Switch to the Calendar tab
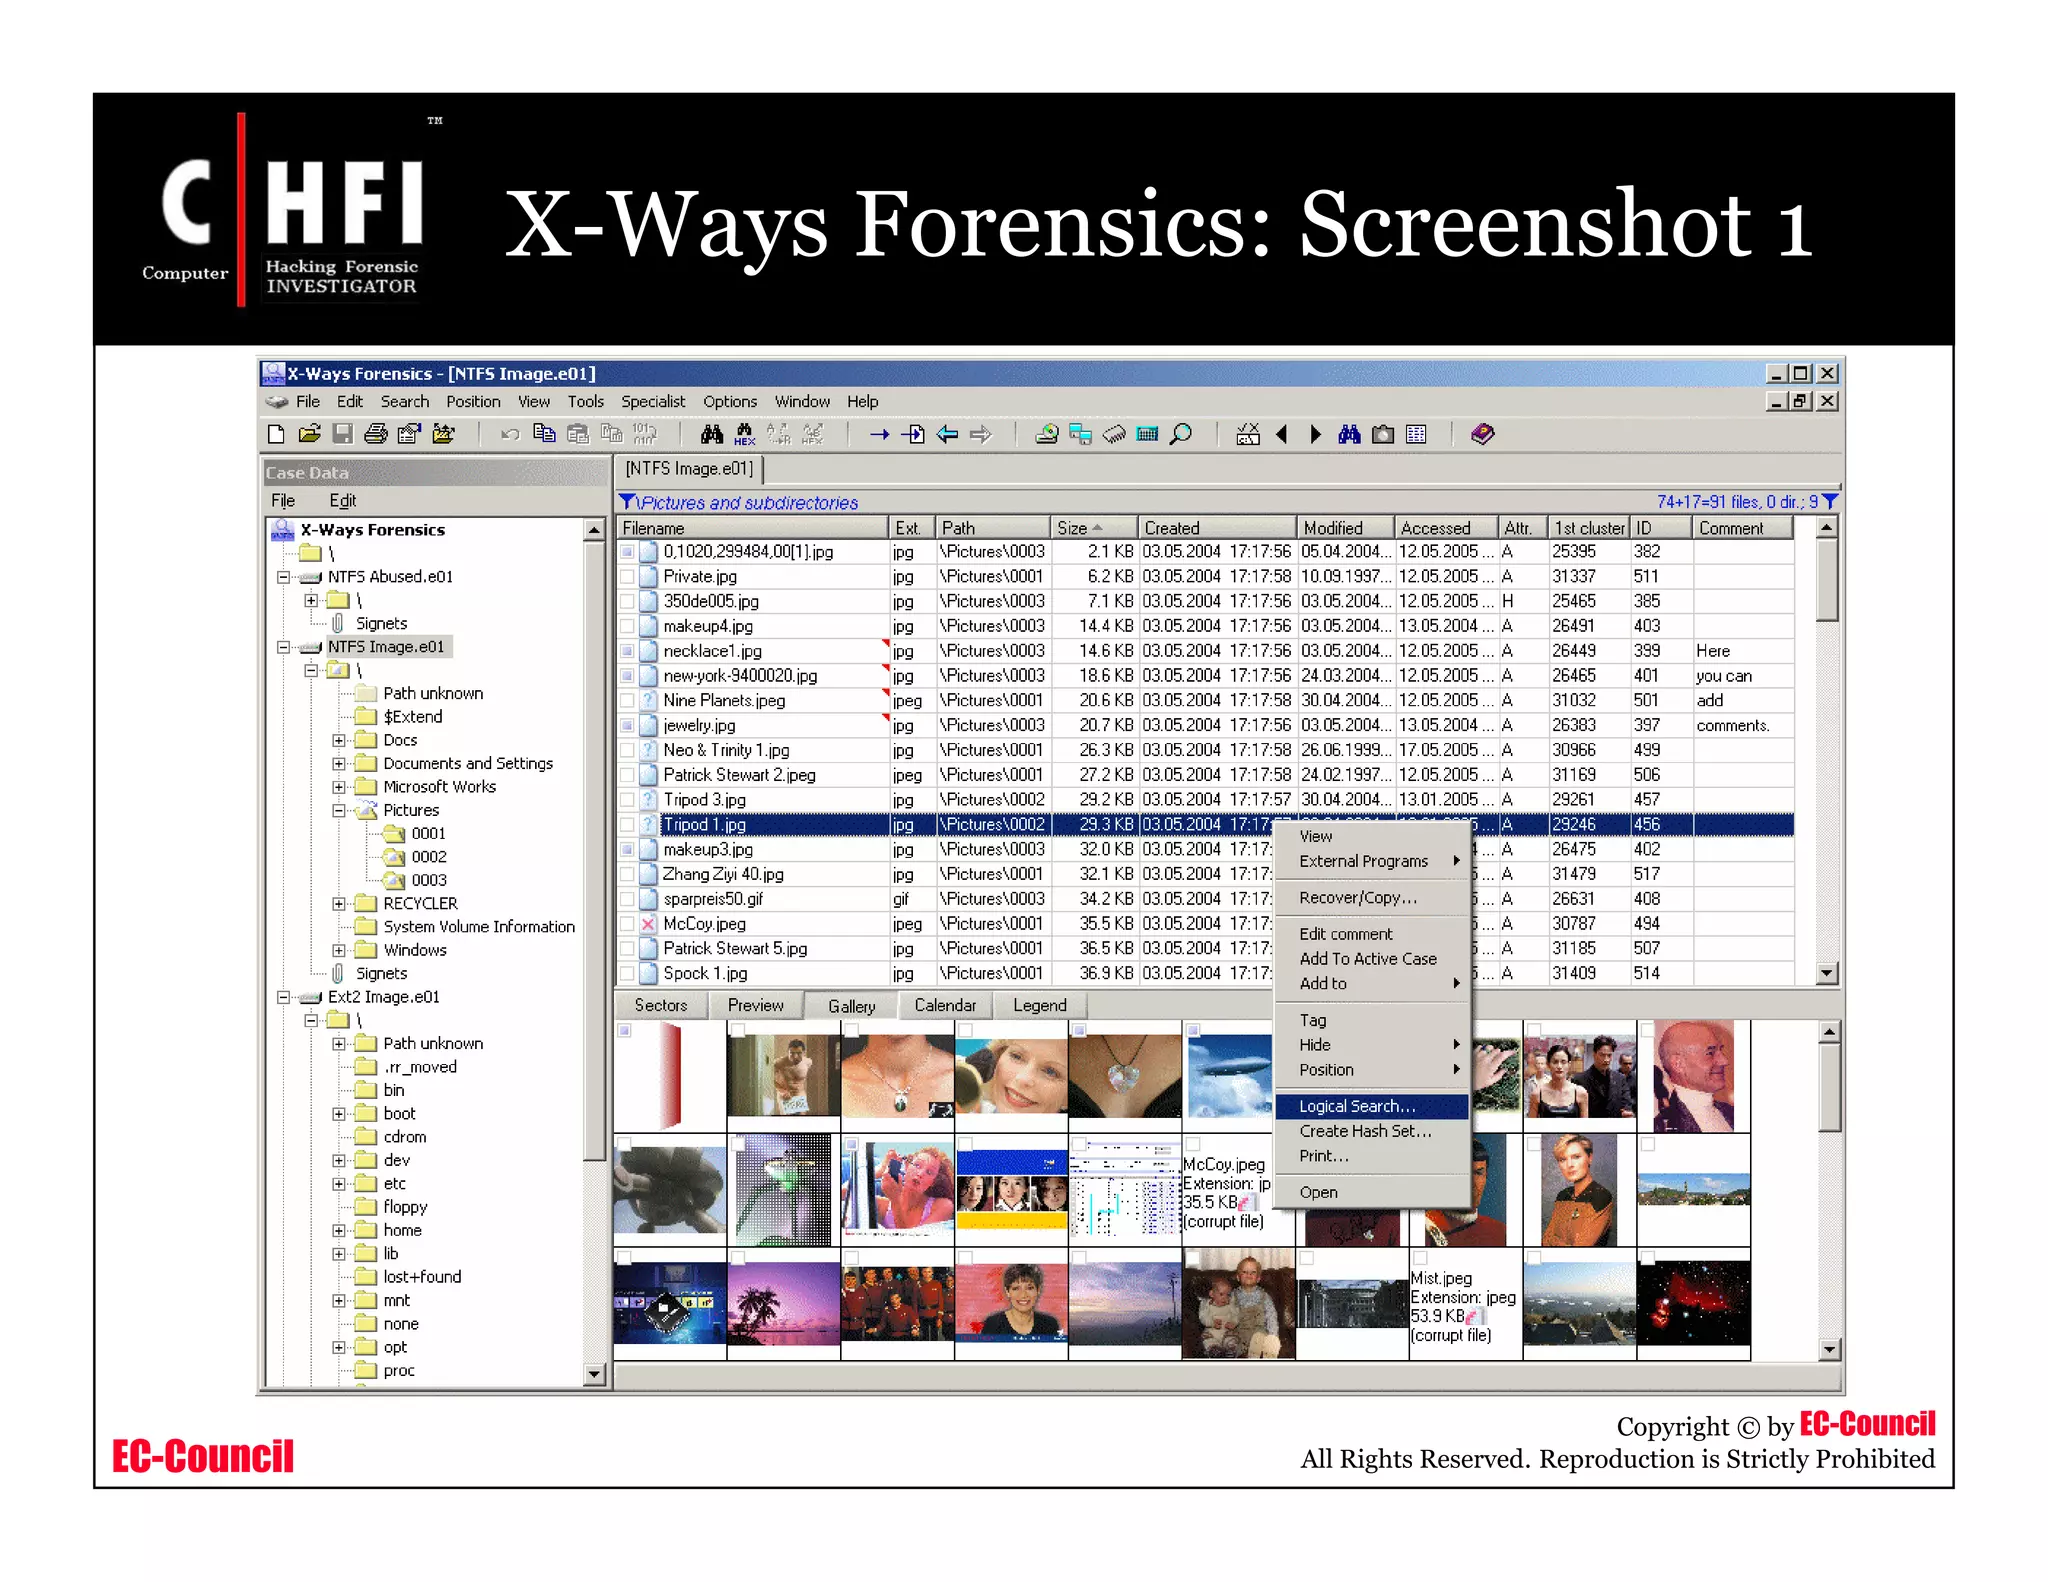Image resolution: width=2048 pixels, height=1582 pixels. (944, 1006)
